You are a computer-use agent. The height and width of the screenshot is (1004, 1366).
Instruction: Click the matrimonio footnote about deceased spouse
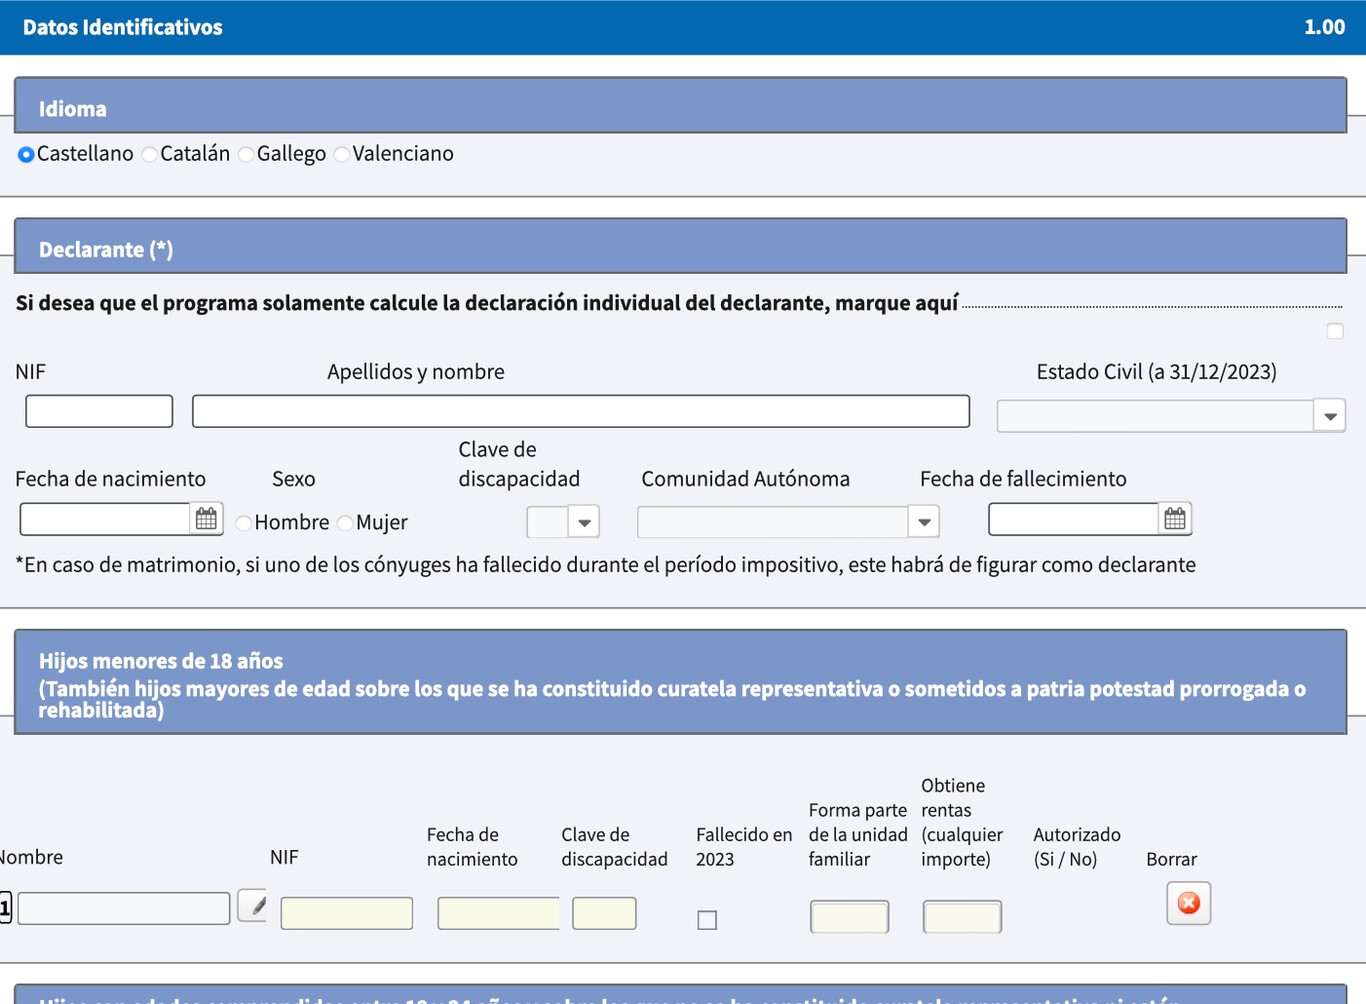[x=605, y=565]
